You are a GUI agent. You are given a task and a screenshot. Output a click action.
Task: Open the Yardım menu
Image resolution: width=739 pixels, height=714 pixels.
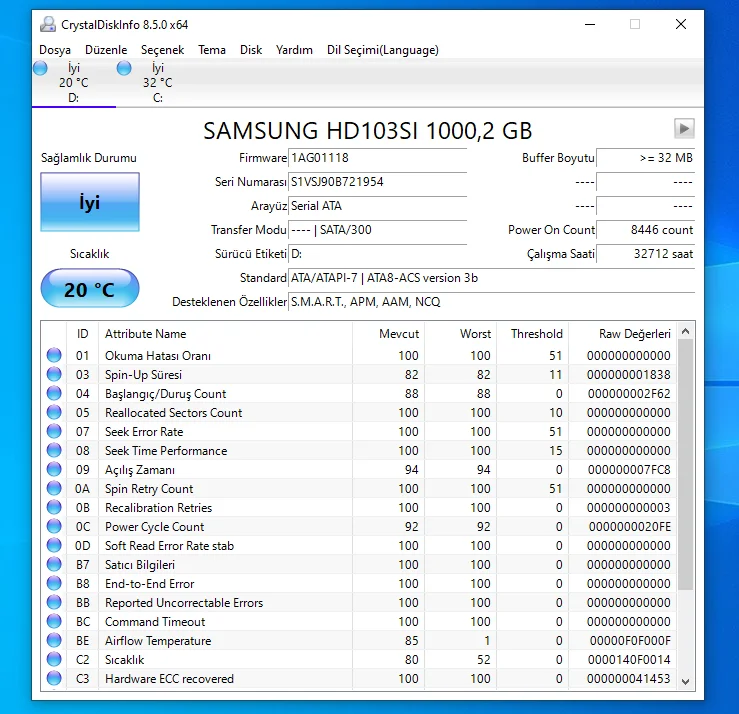(x=294, y=50)
